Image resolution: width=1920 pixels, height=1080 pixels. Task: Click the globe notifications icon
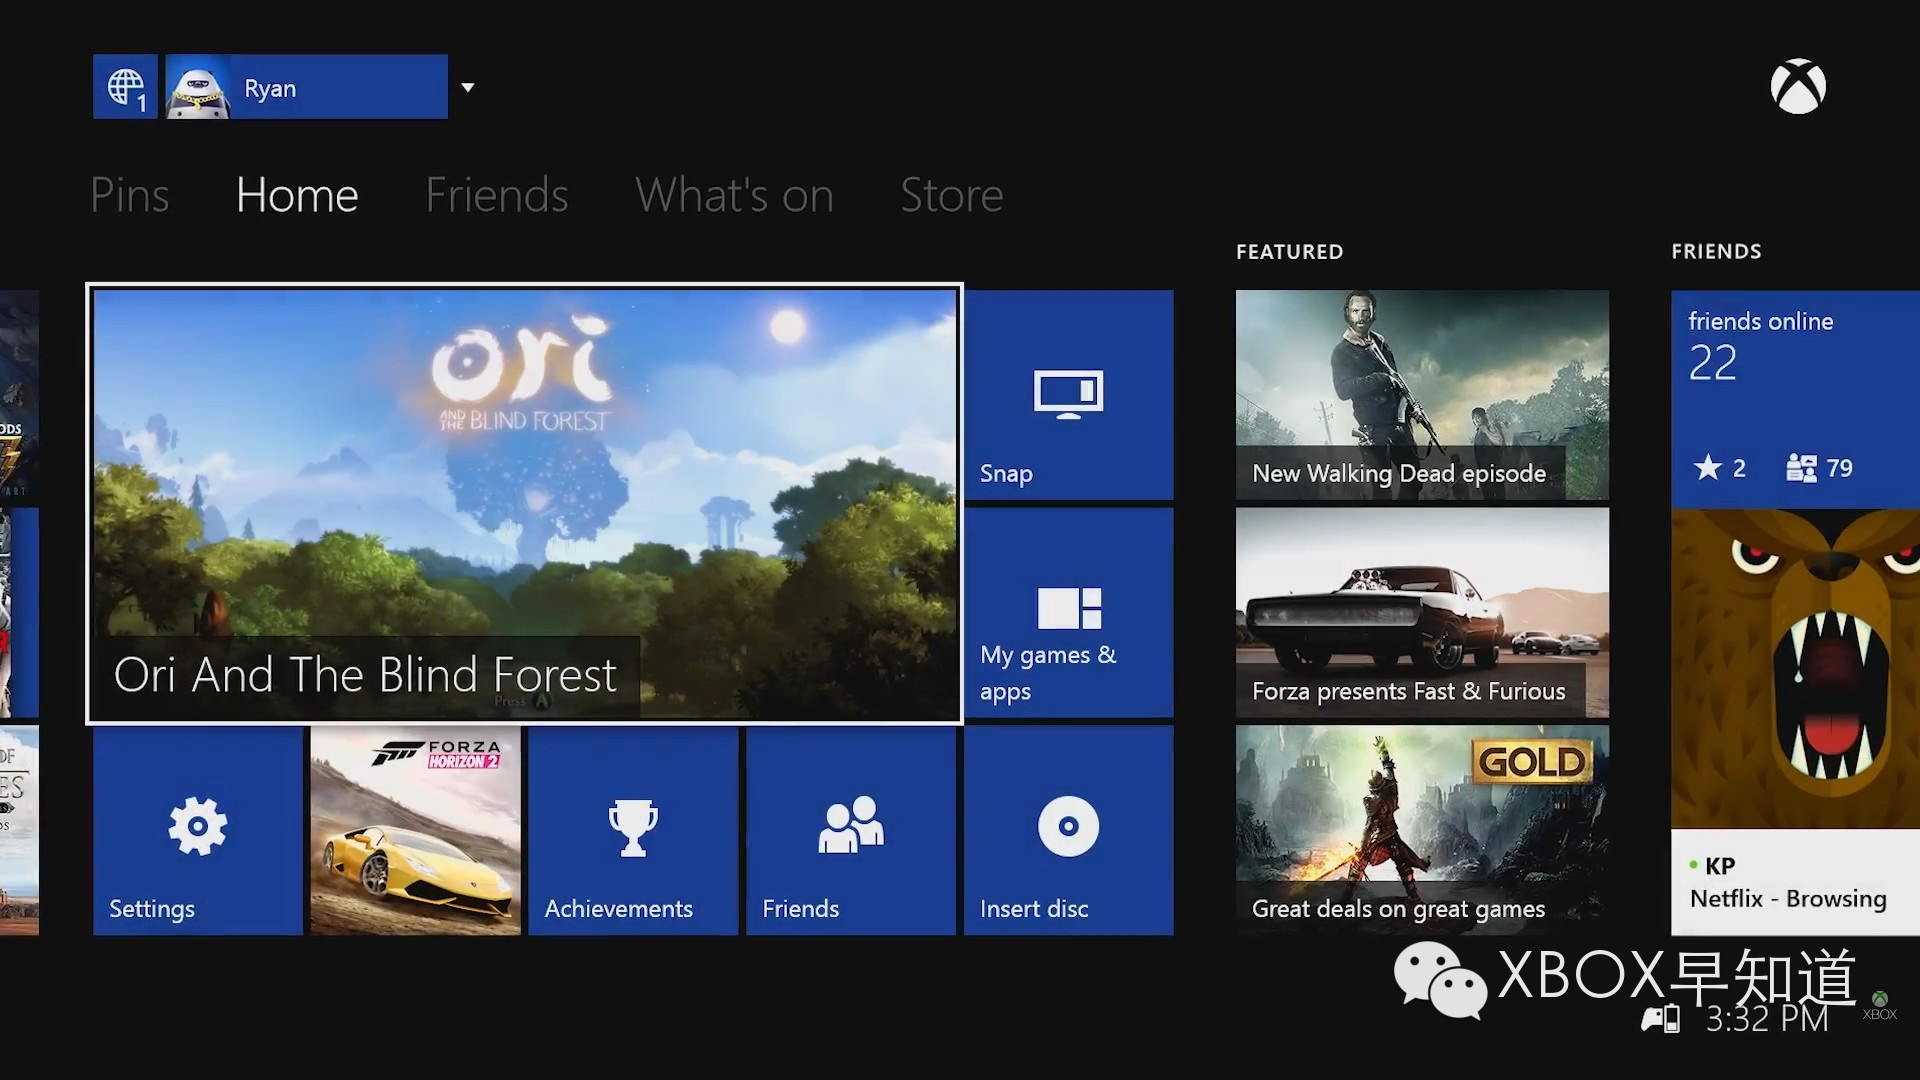click(x=125, y=87)
